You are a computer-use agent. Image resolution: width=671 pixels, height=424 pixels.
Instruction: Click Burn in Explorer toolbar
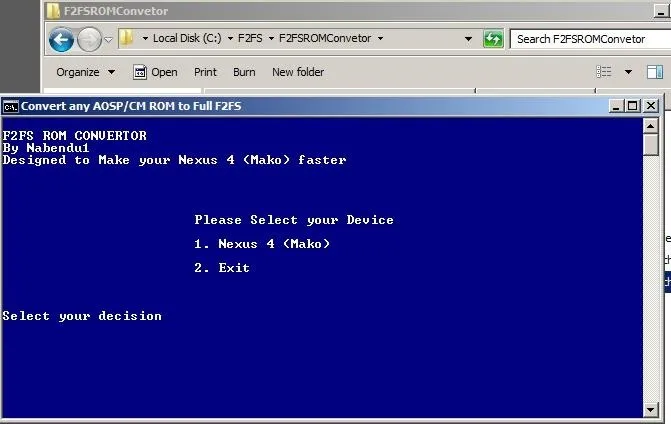click(244, 72)
